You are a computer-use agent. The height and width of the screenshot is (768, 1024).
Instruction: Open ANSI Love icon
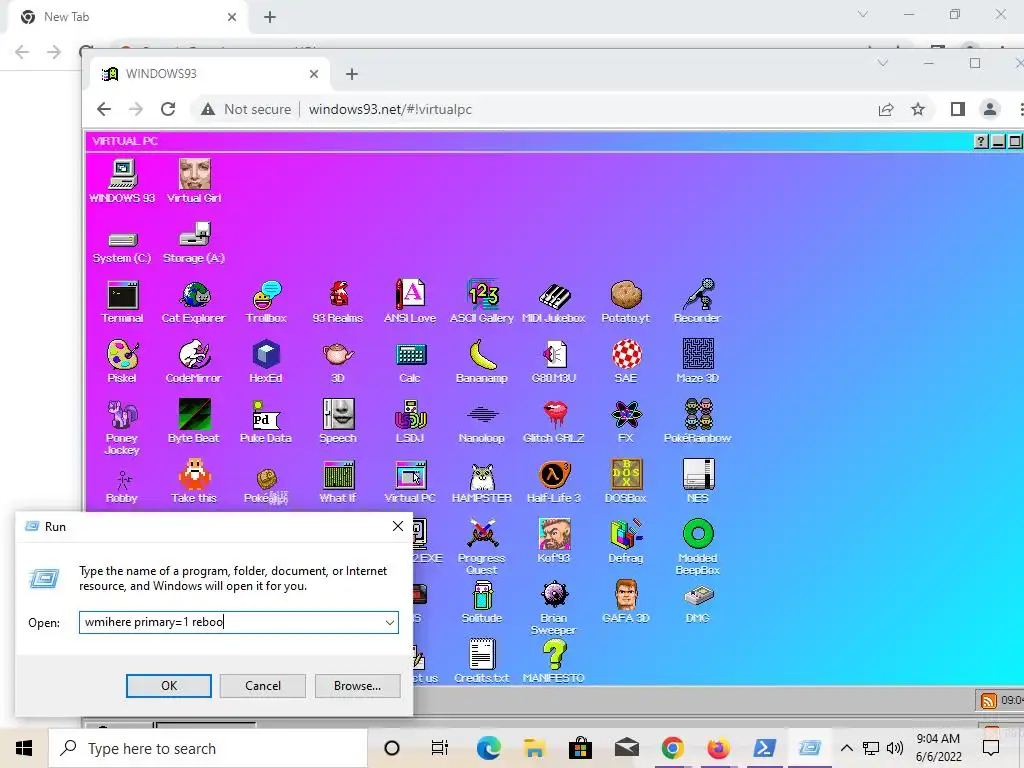[x=410, y=302]
